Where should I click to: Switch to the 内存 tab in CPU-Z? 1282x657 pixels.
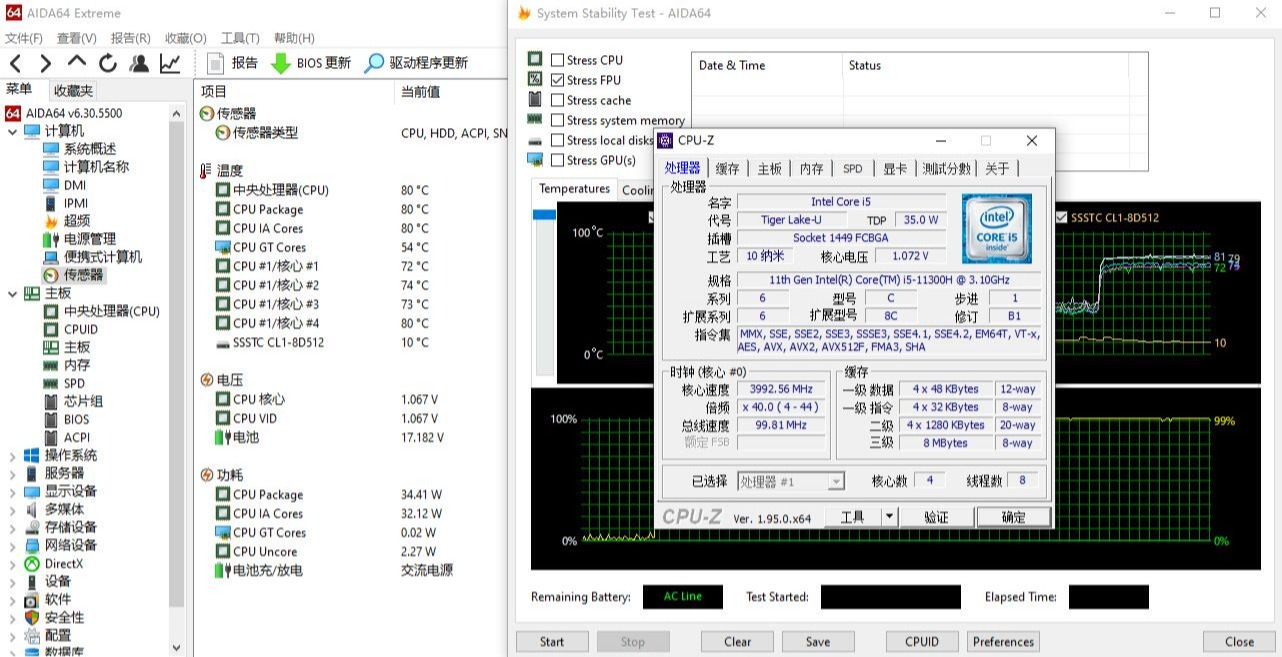pyautogui.click(x=811, y=169)
